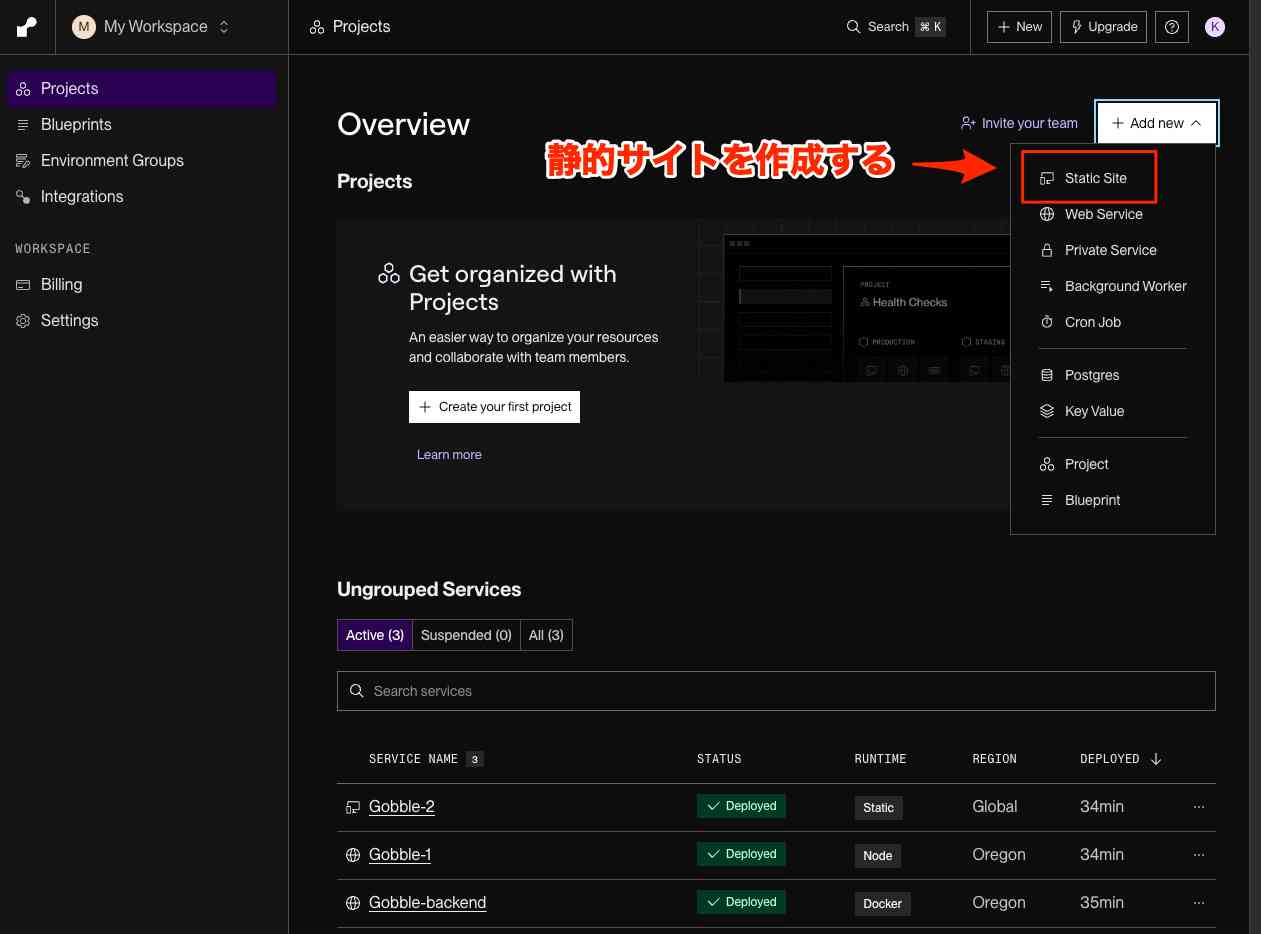The image size is (1261, 934).
Task: Open the Learn more link
Action: (x=449, y=454)
